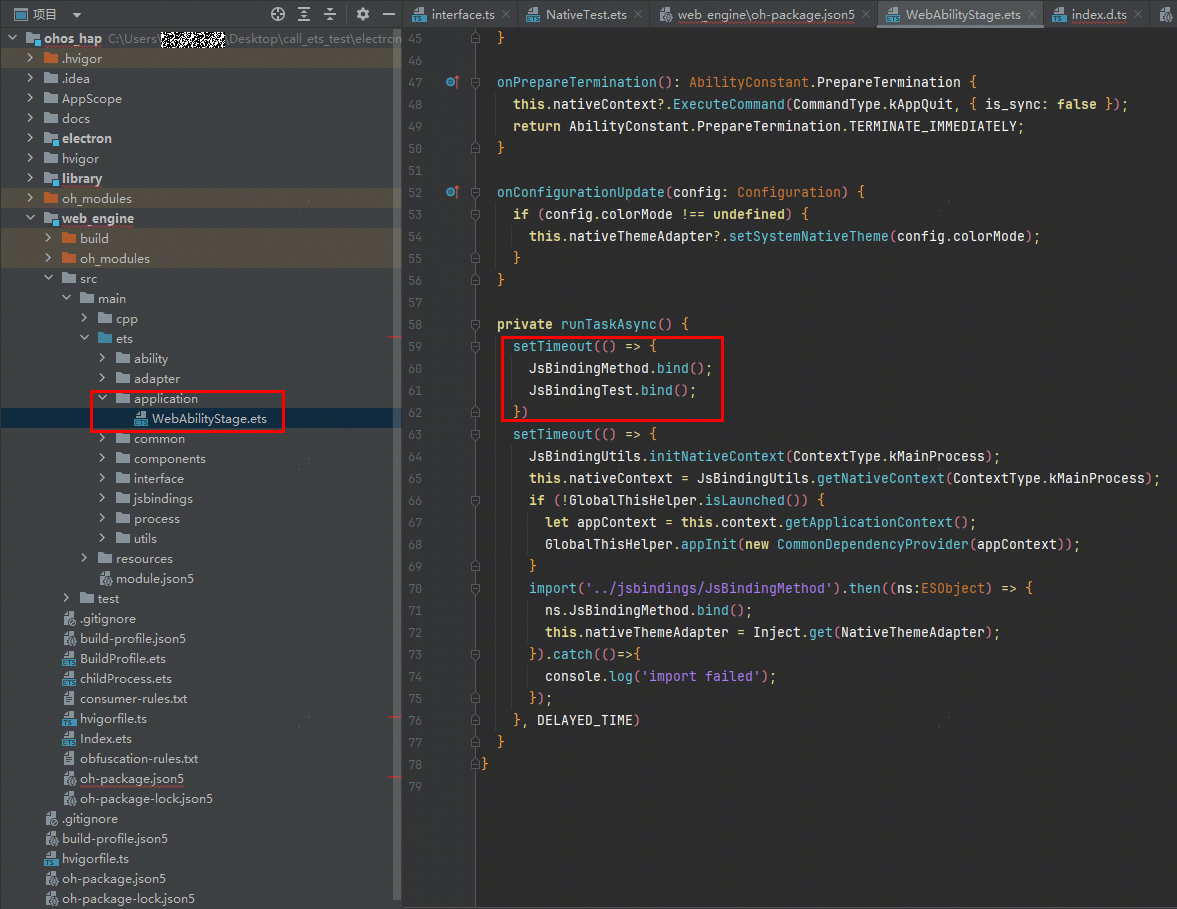Screen dimensions: 1177x909
Task: Click JsBindingTest.bind() call on line 61
Action: (x=612, y=390)
